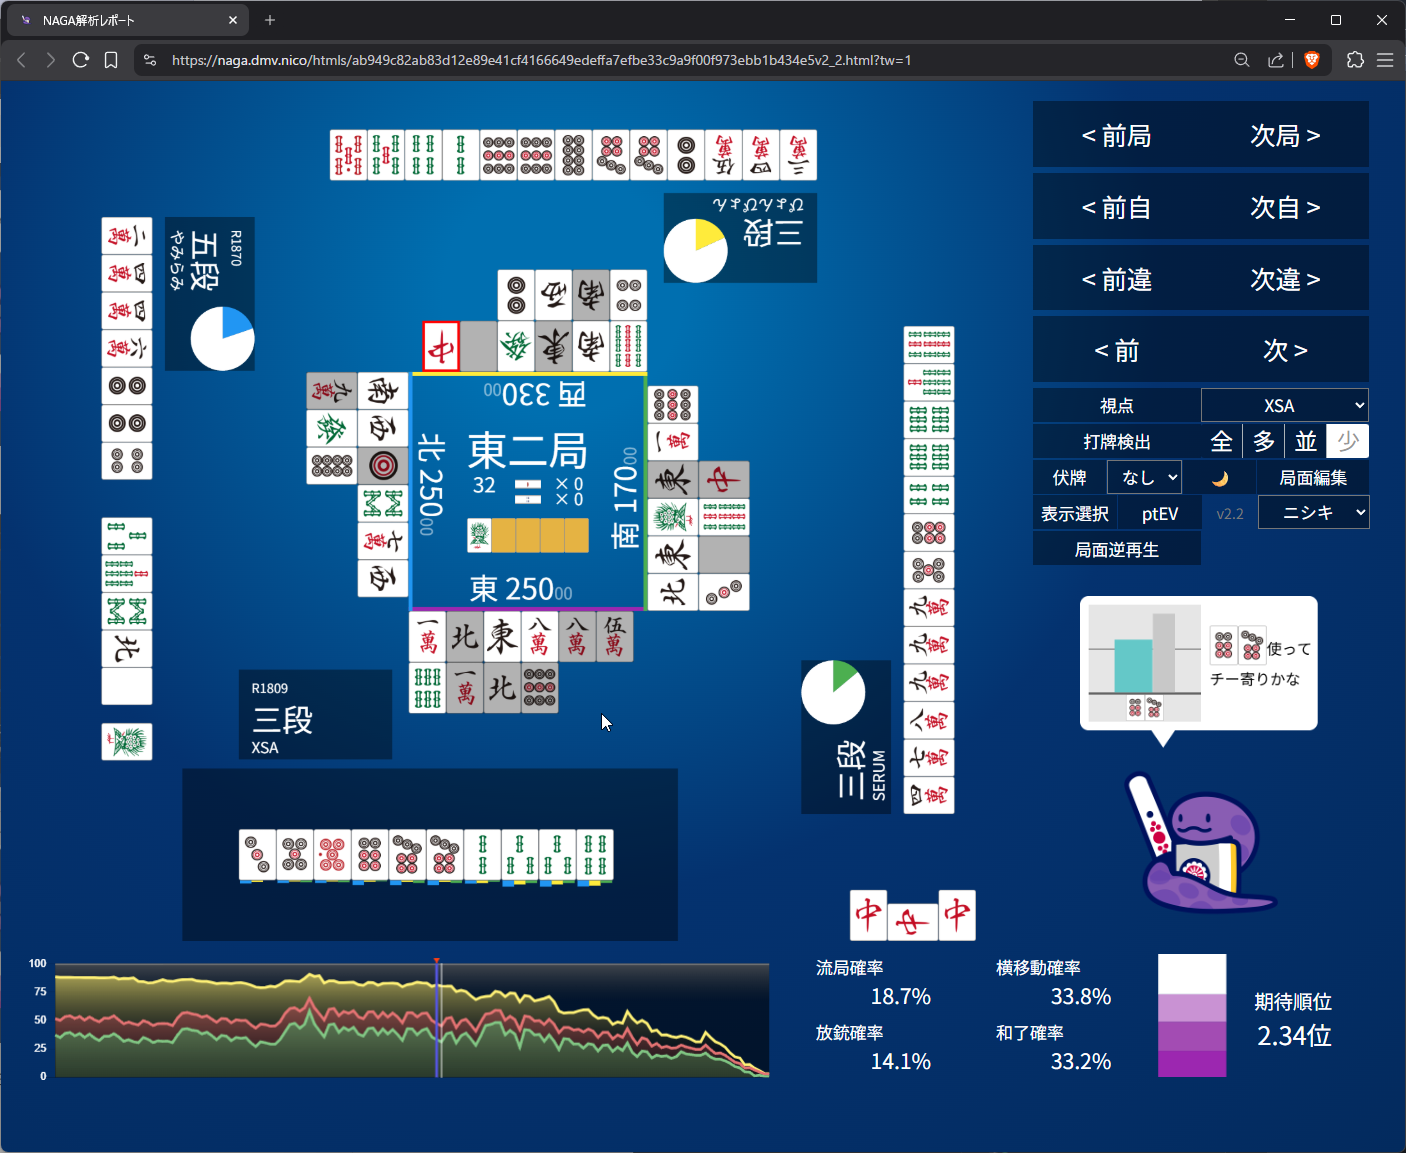Open the 視点 XSA dropdown
This screenshot has height=1153, width=1406.
(1285, 405)
